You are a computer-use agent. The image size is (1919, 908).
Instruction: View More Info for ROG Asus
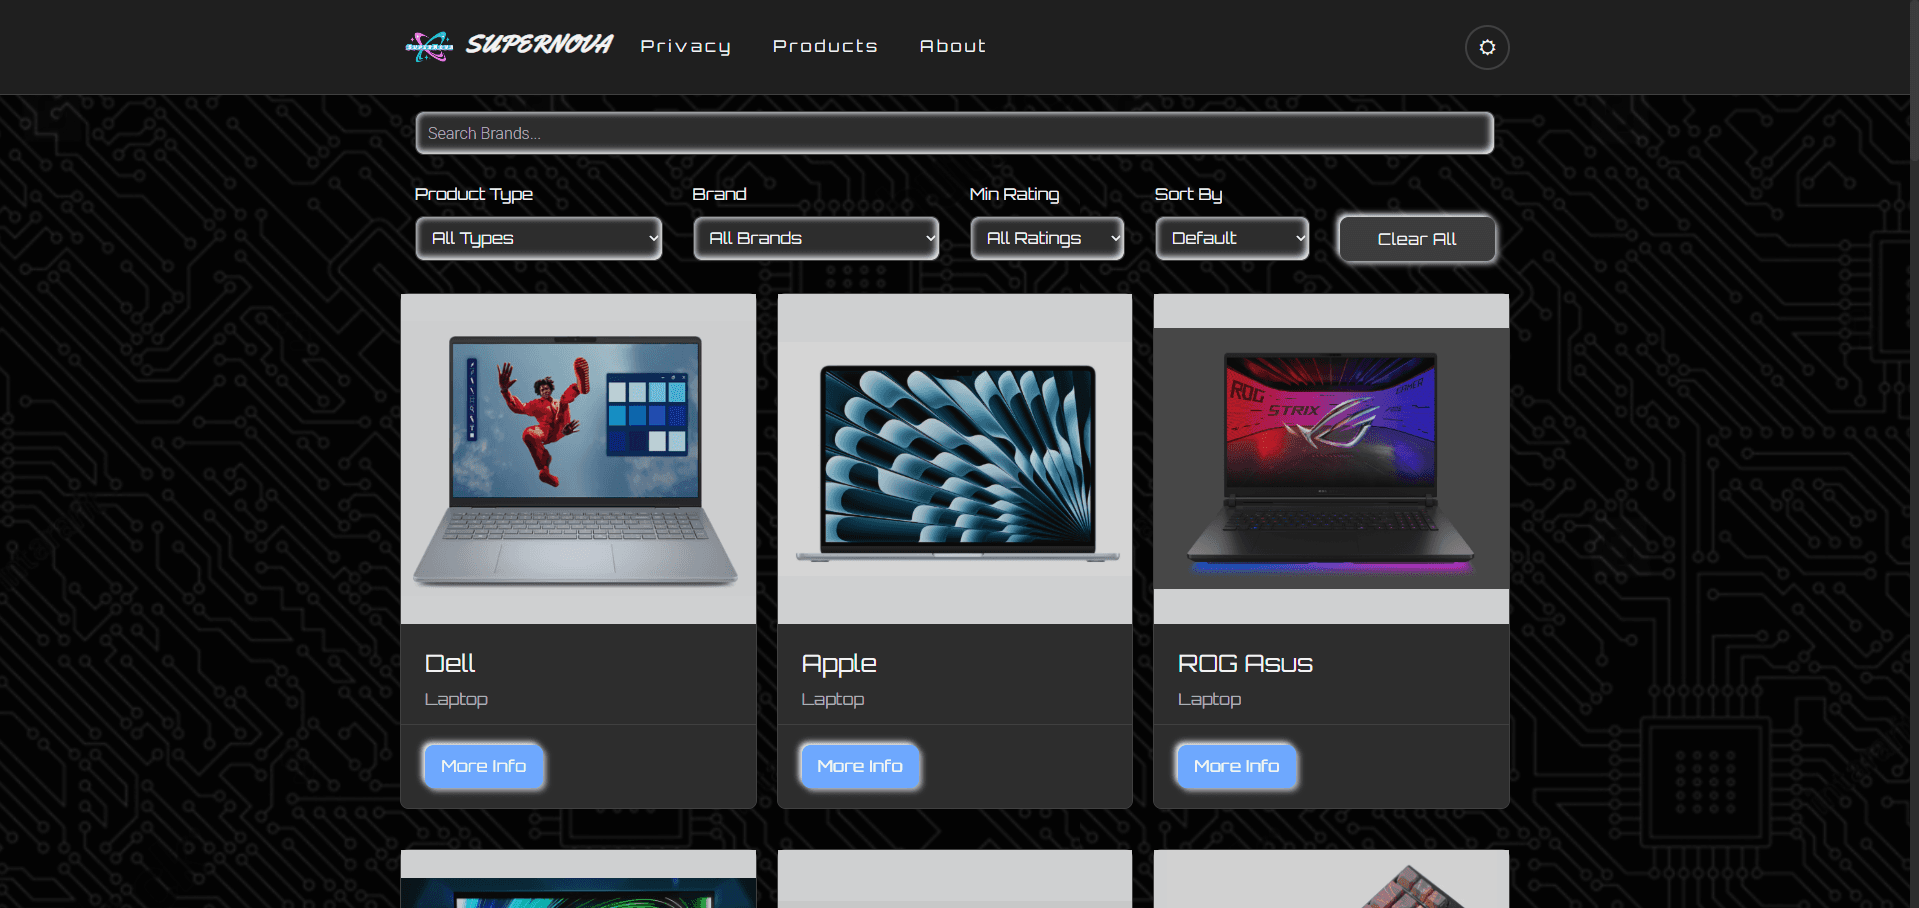pos(1236,766)
